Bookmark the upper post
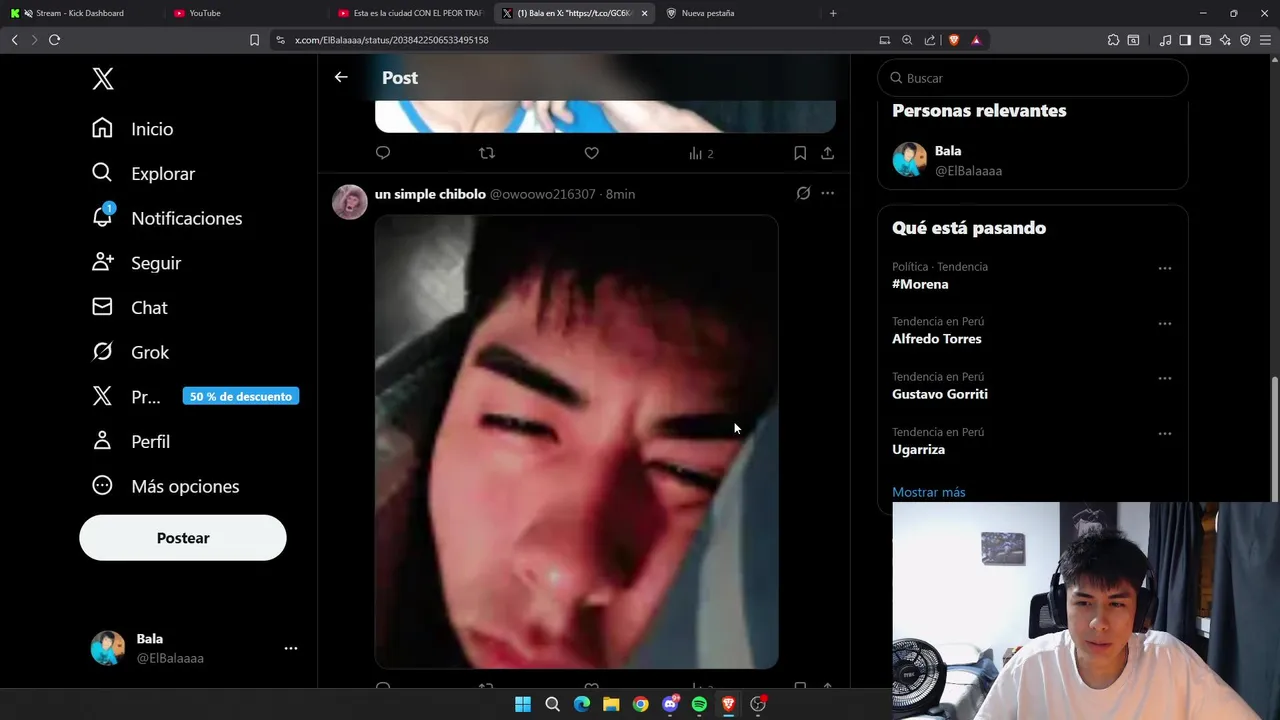This screenshot has width=1280, height=720. click(x=800, y=153)
